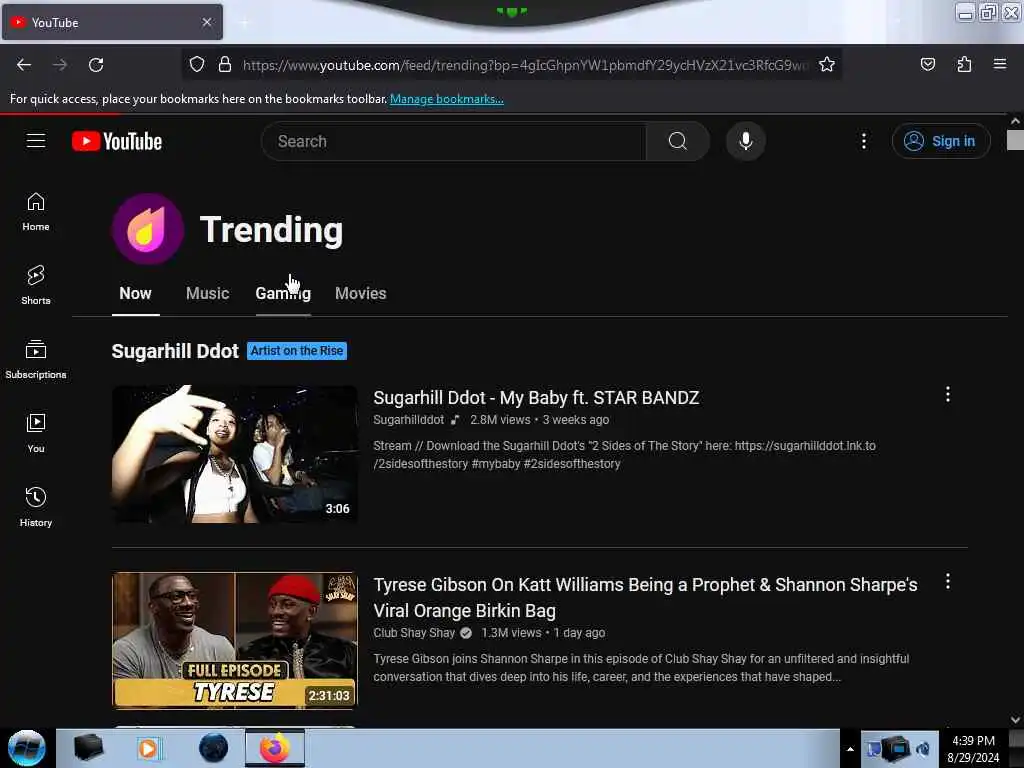
Task: Select the YouTube browser tab
Action: click(112, 22)
